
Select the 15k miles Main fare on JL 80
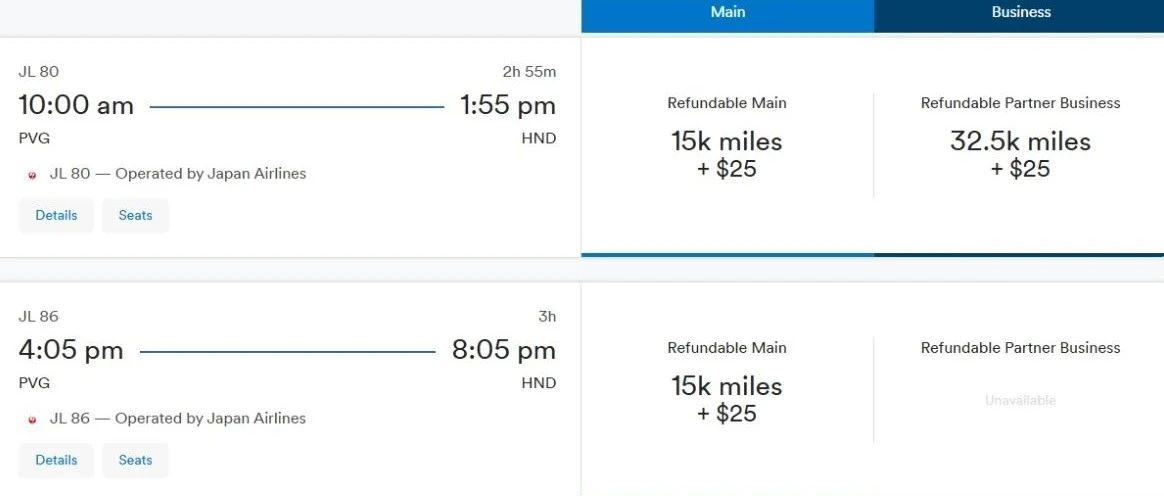coord(727,153)
